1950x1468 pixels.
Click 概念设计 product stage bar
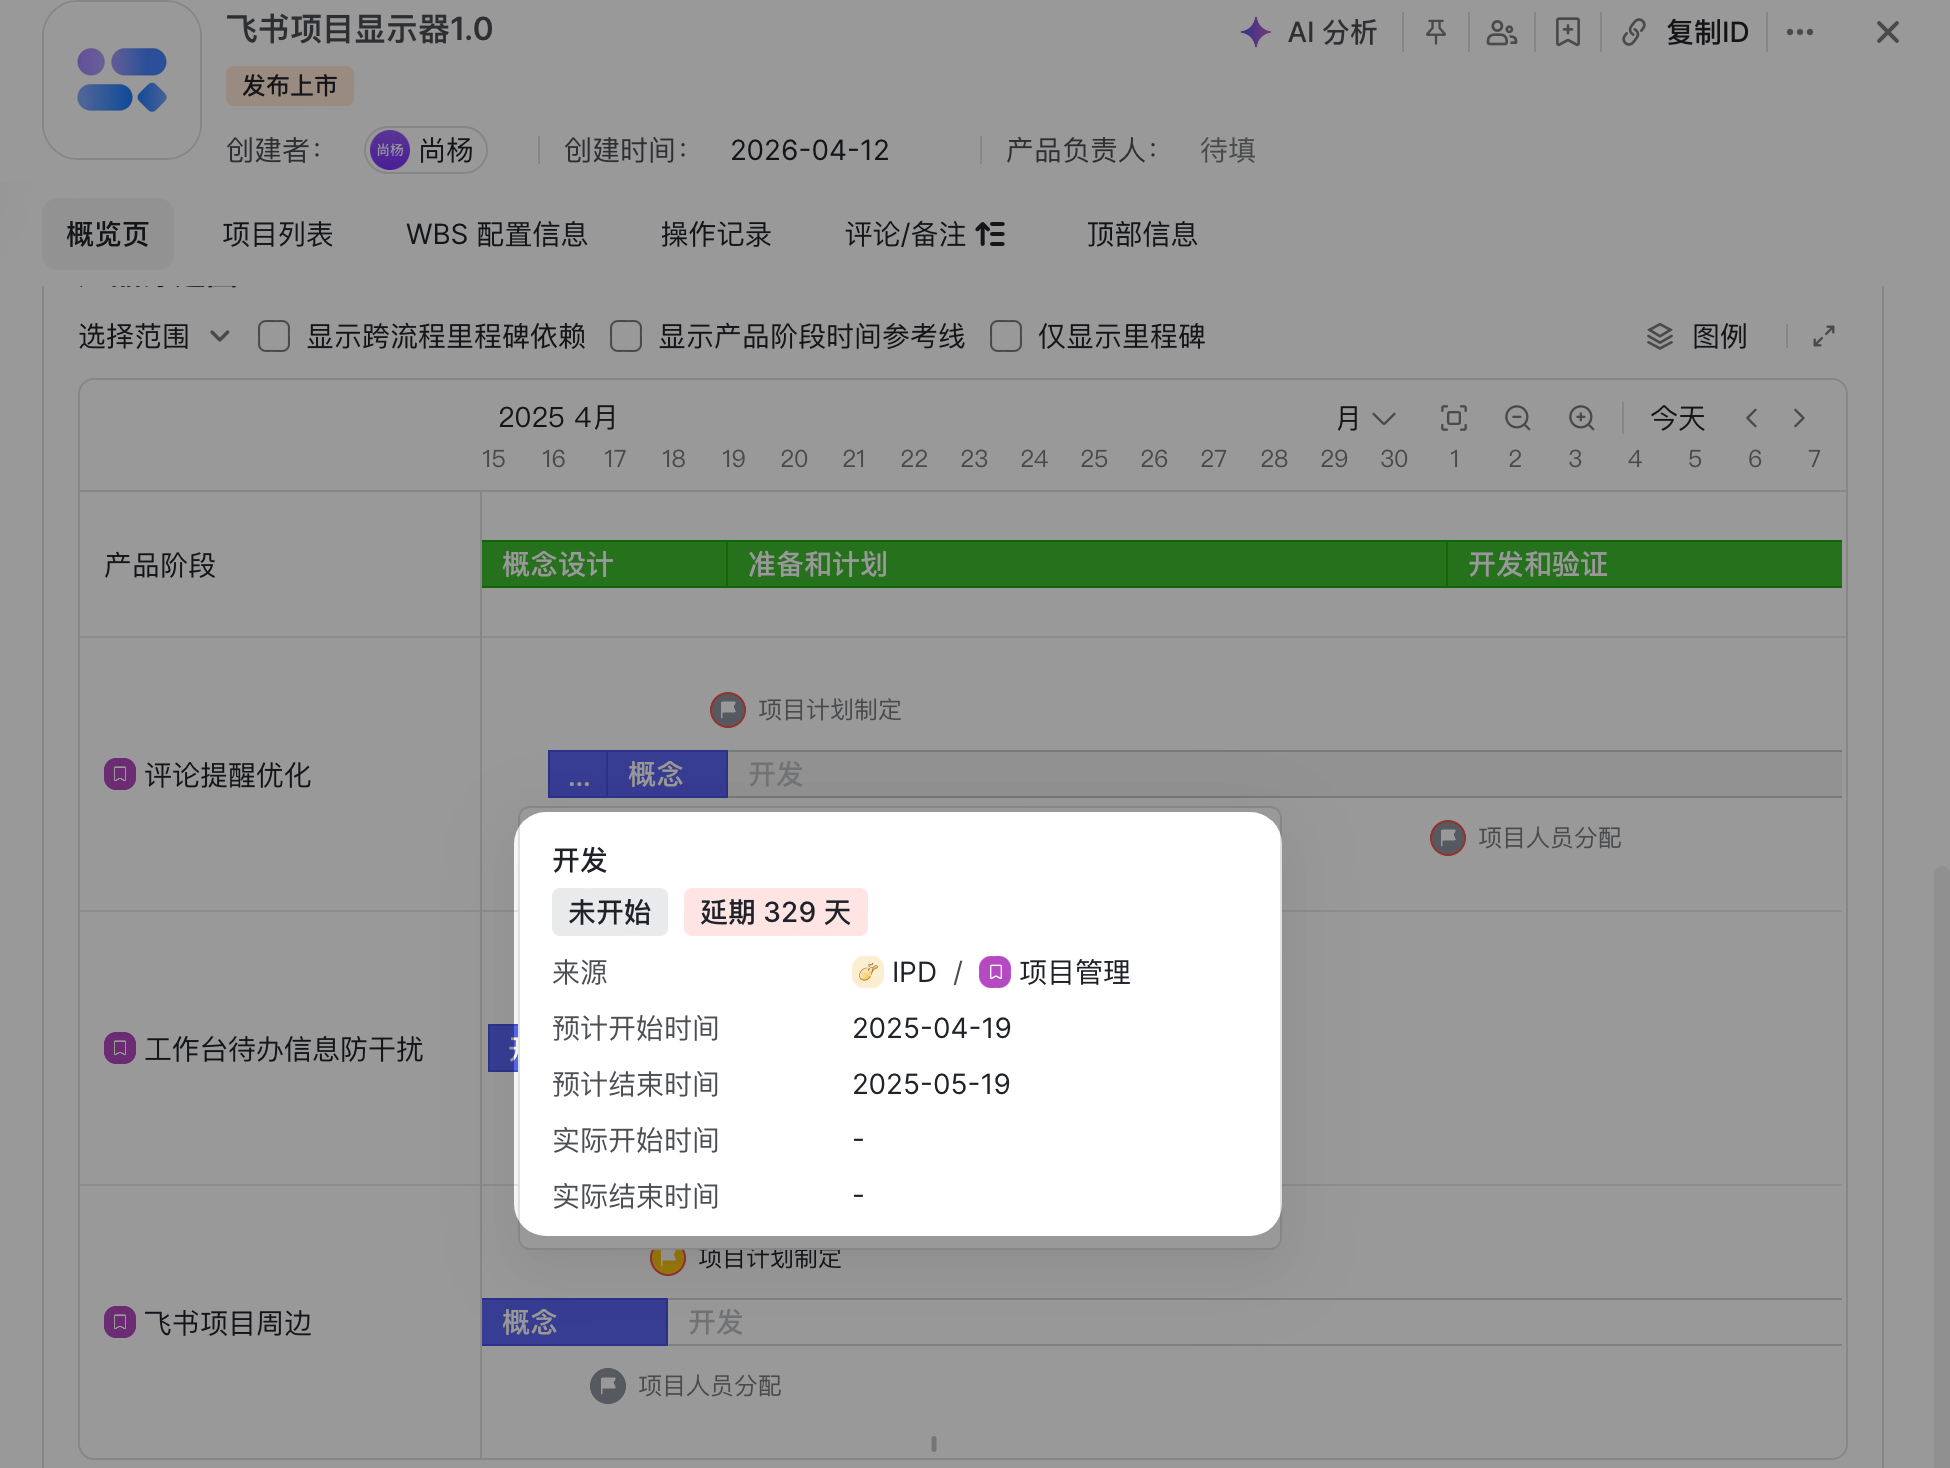[604, 564]
